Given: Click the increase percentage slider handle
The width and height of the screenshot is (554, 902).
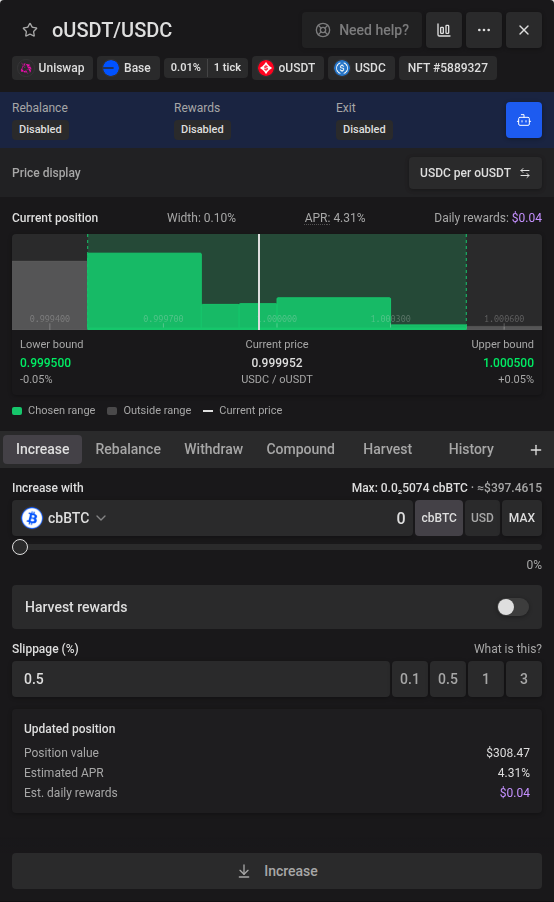Looking at the screenshot, I should pos(20,547).
